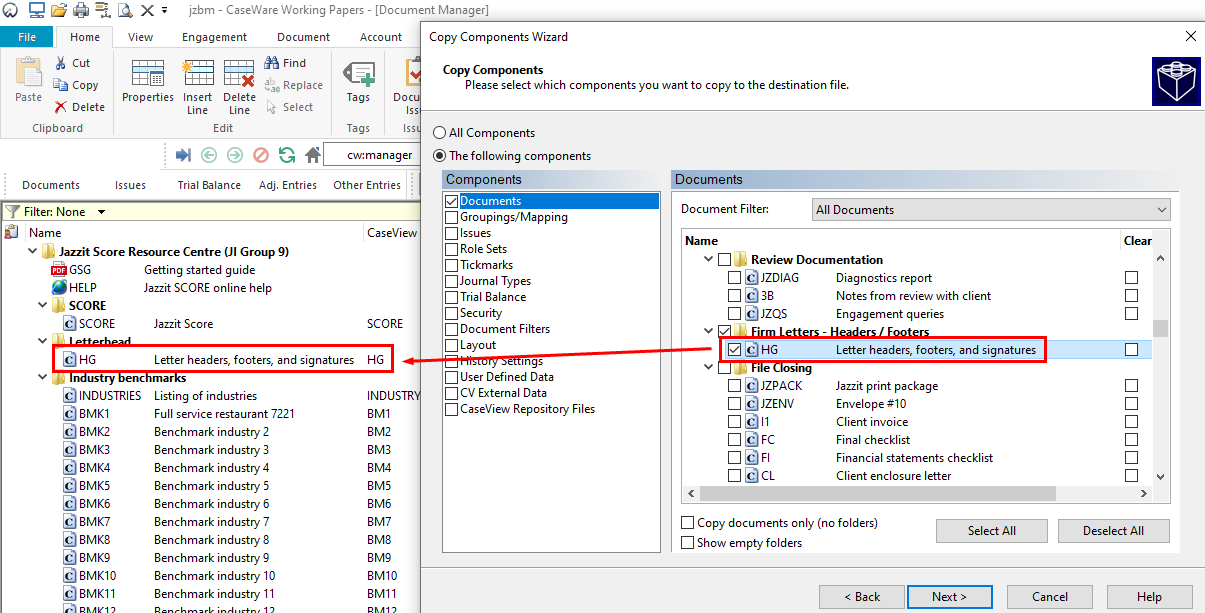Click the HELP globe icon in Document Manager
This screenshot has height=613, width=1205.
[x=58, y=288]
